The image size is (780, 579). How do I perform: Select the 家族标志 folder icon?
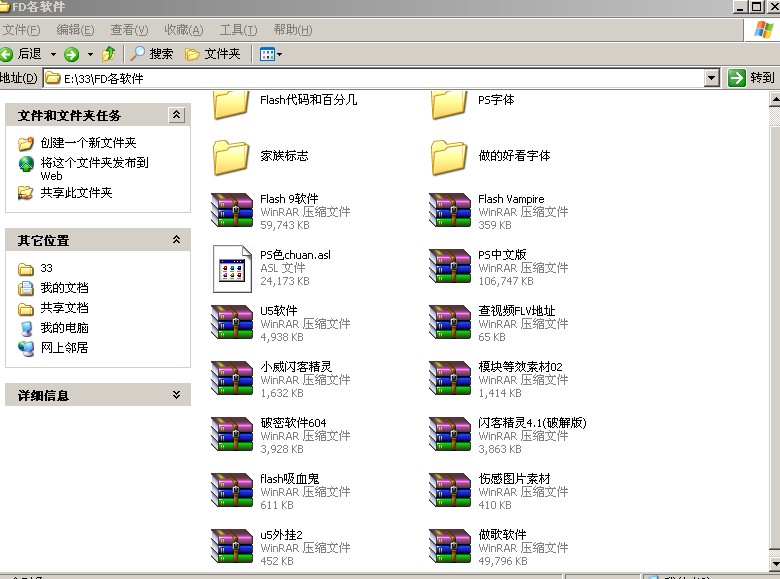(232, 156)
